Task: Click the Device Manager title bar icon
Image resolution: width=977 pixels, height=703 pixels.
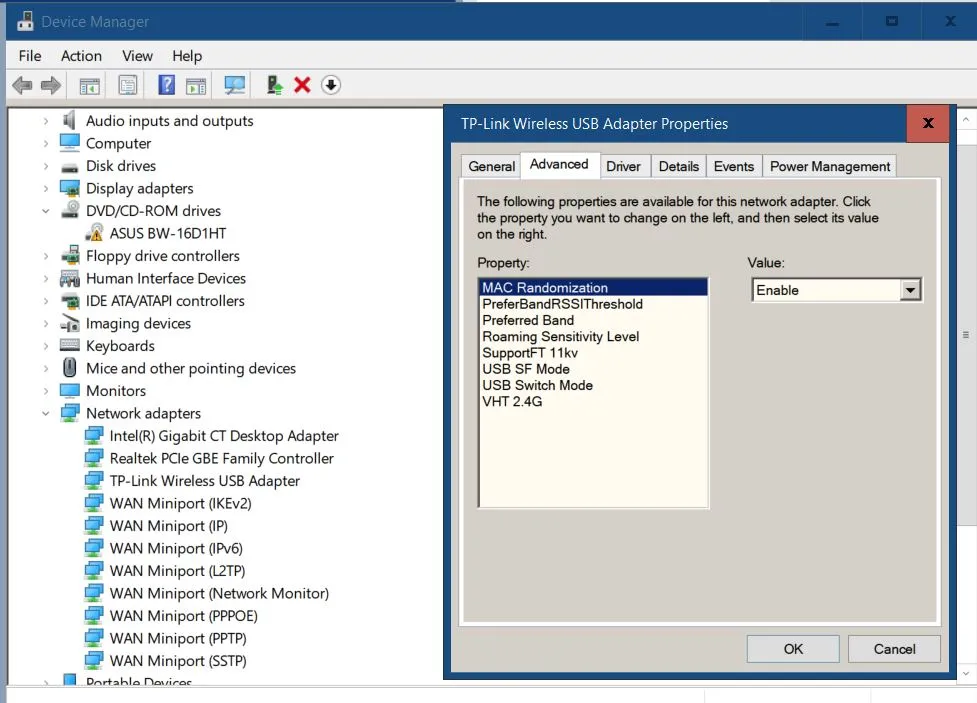Action: [x=25, y=21]
